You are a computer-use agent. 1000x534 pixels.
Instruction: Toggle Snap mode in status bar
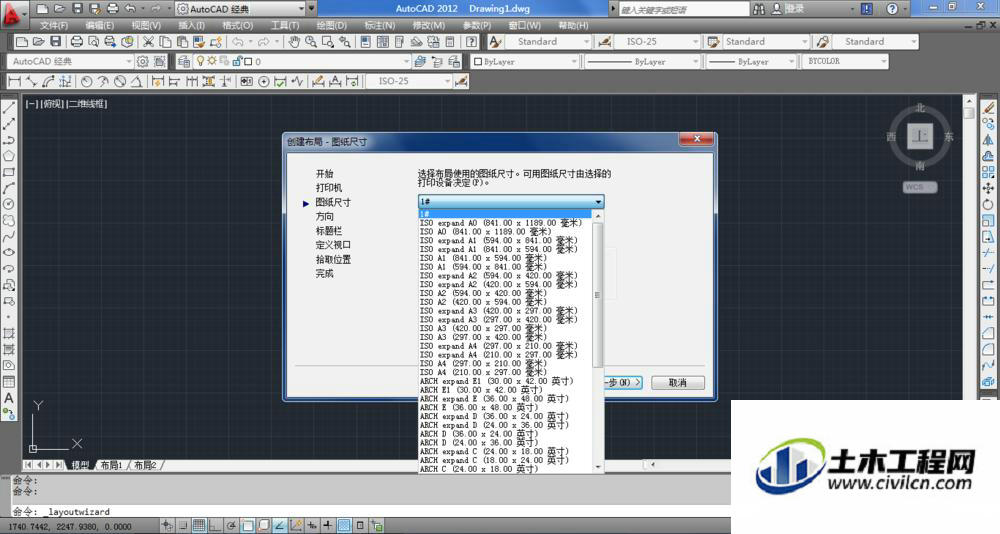click(x=183, y=526)
